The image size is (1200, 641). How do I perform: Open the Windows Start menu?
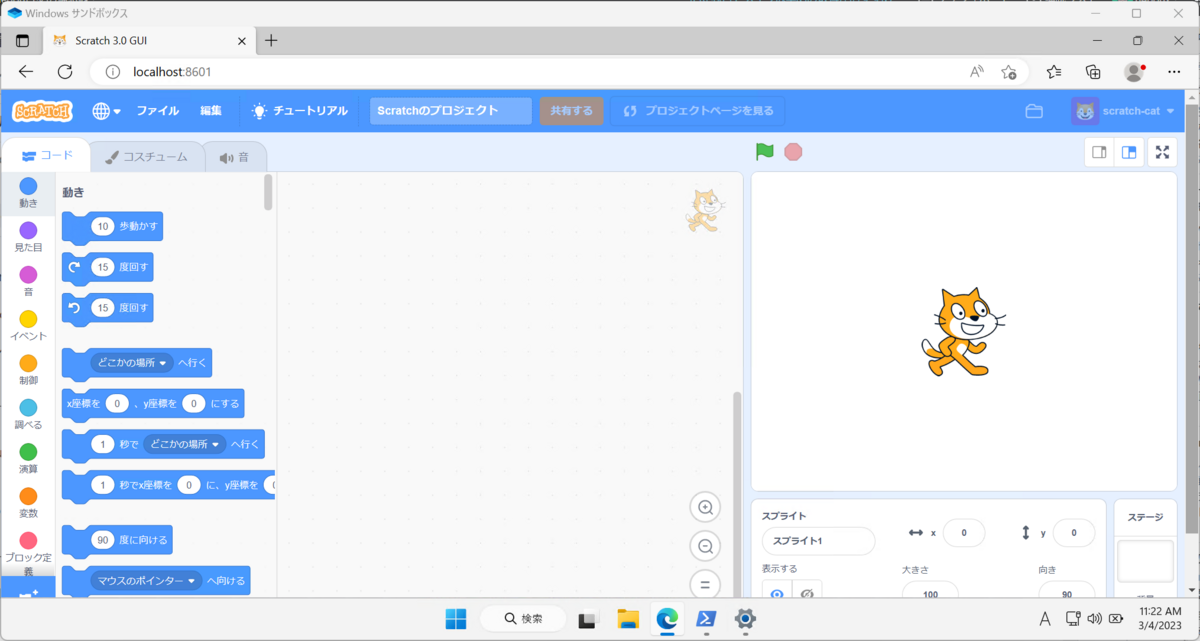456,619
